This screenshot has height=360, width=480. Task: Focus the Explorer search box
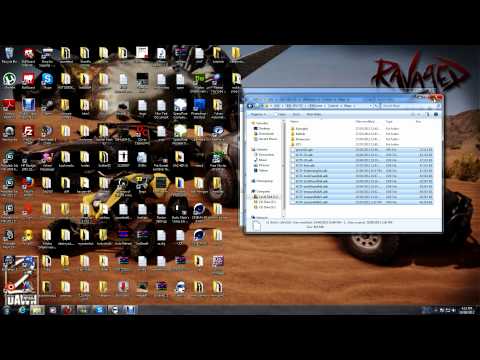(410, 106)
